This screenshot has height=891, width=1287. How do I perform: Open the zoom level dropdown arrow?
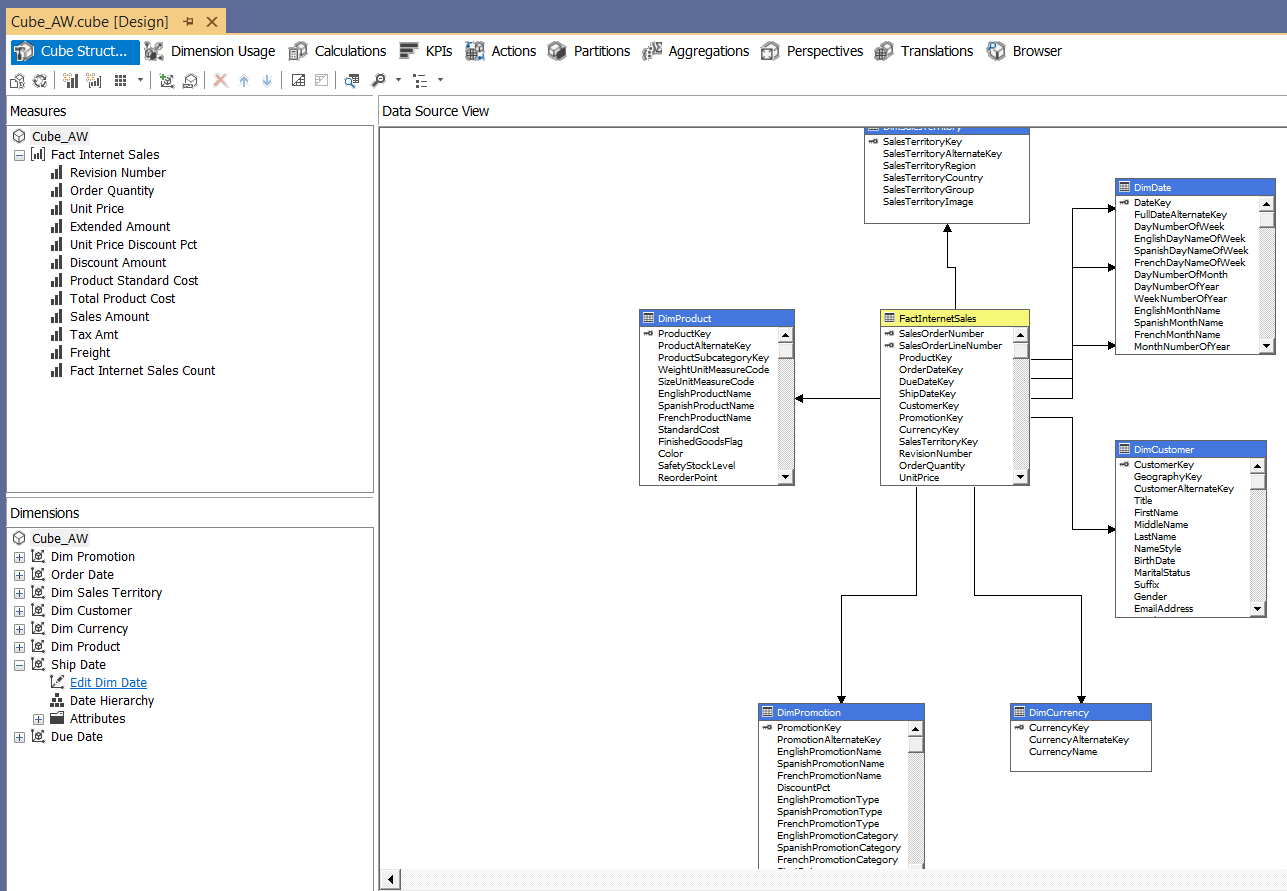tap(397, 80)
